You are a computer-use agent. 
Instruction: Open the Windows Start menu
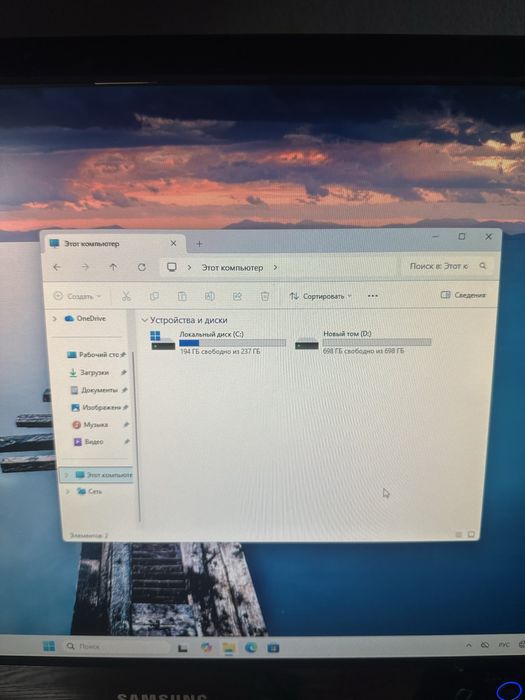tap(49, 646)
